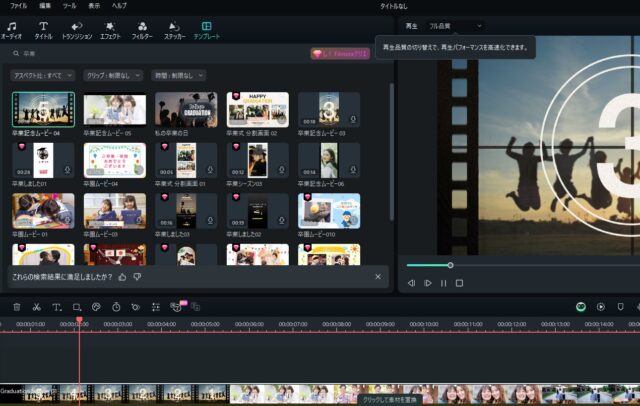Expand the アスペクト比 filter dropdown

[x=42, y=75]
